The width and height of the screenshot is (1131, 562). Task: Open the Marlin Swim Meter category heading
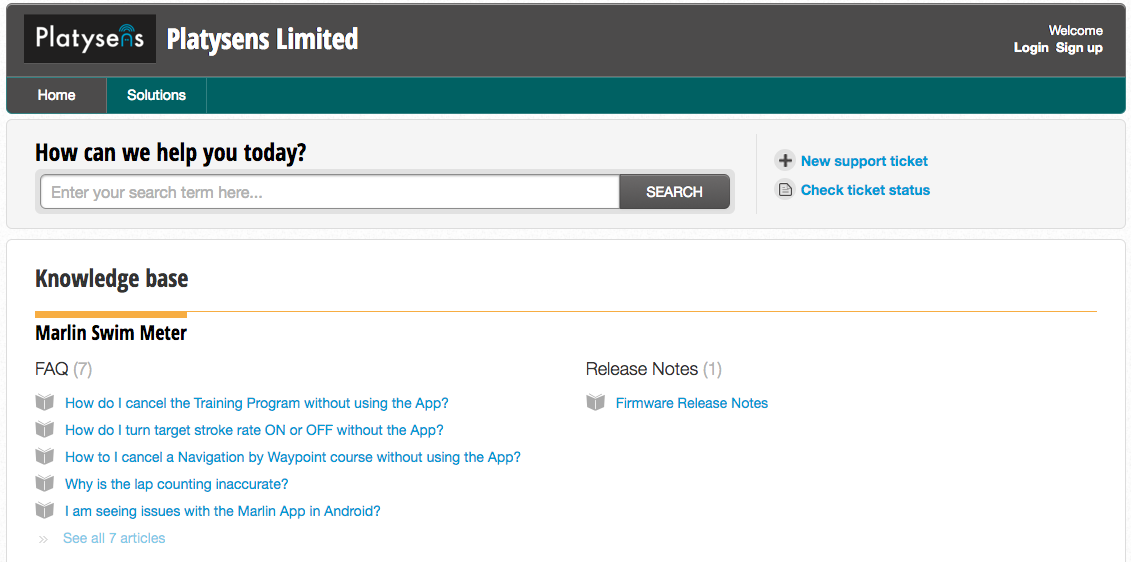pyautogui.click(x=111, y=333)
